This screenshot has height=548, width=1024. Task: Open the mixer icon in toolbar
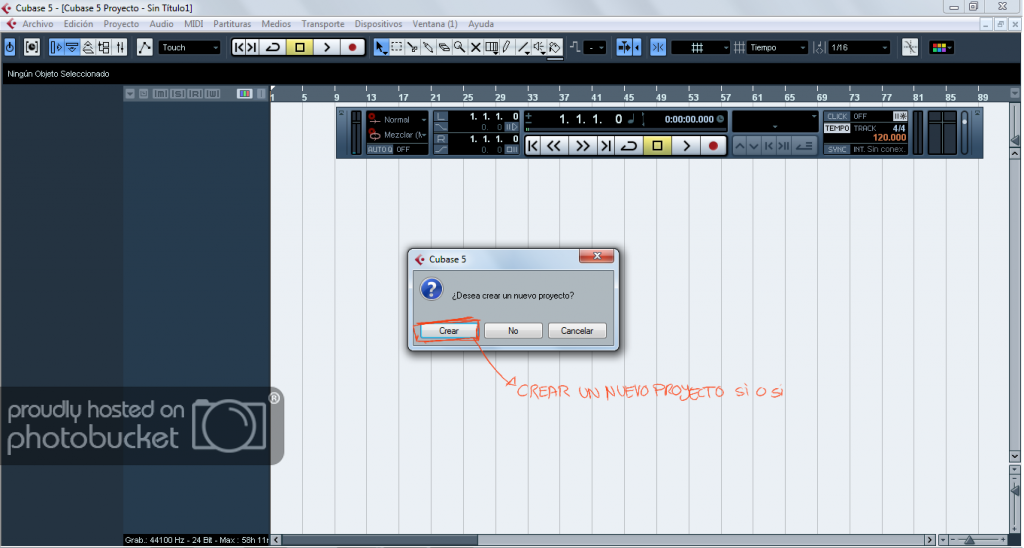point(120,47)
